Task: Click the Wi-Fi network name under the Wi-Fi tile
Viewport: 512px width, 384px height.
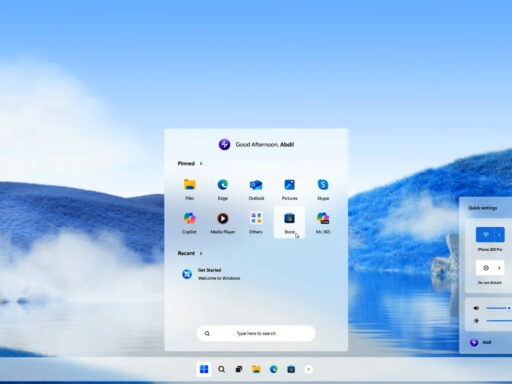Action: pos(490,249)
